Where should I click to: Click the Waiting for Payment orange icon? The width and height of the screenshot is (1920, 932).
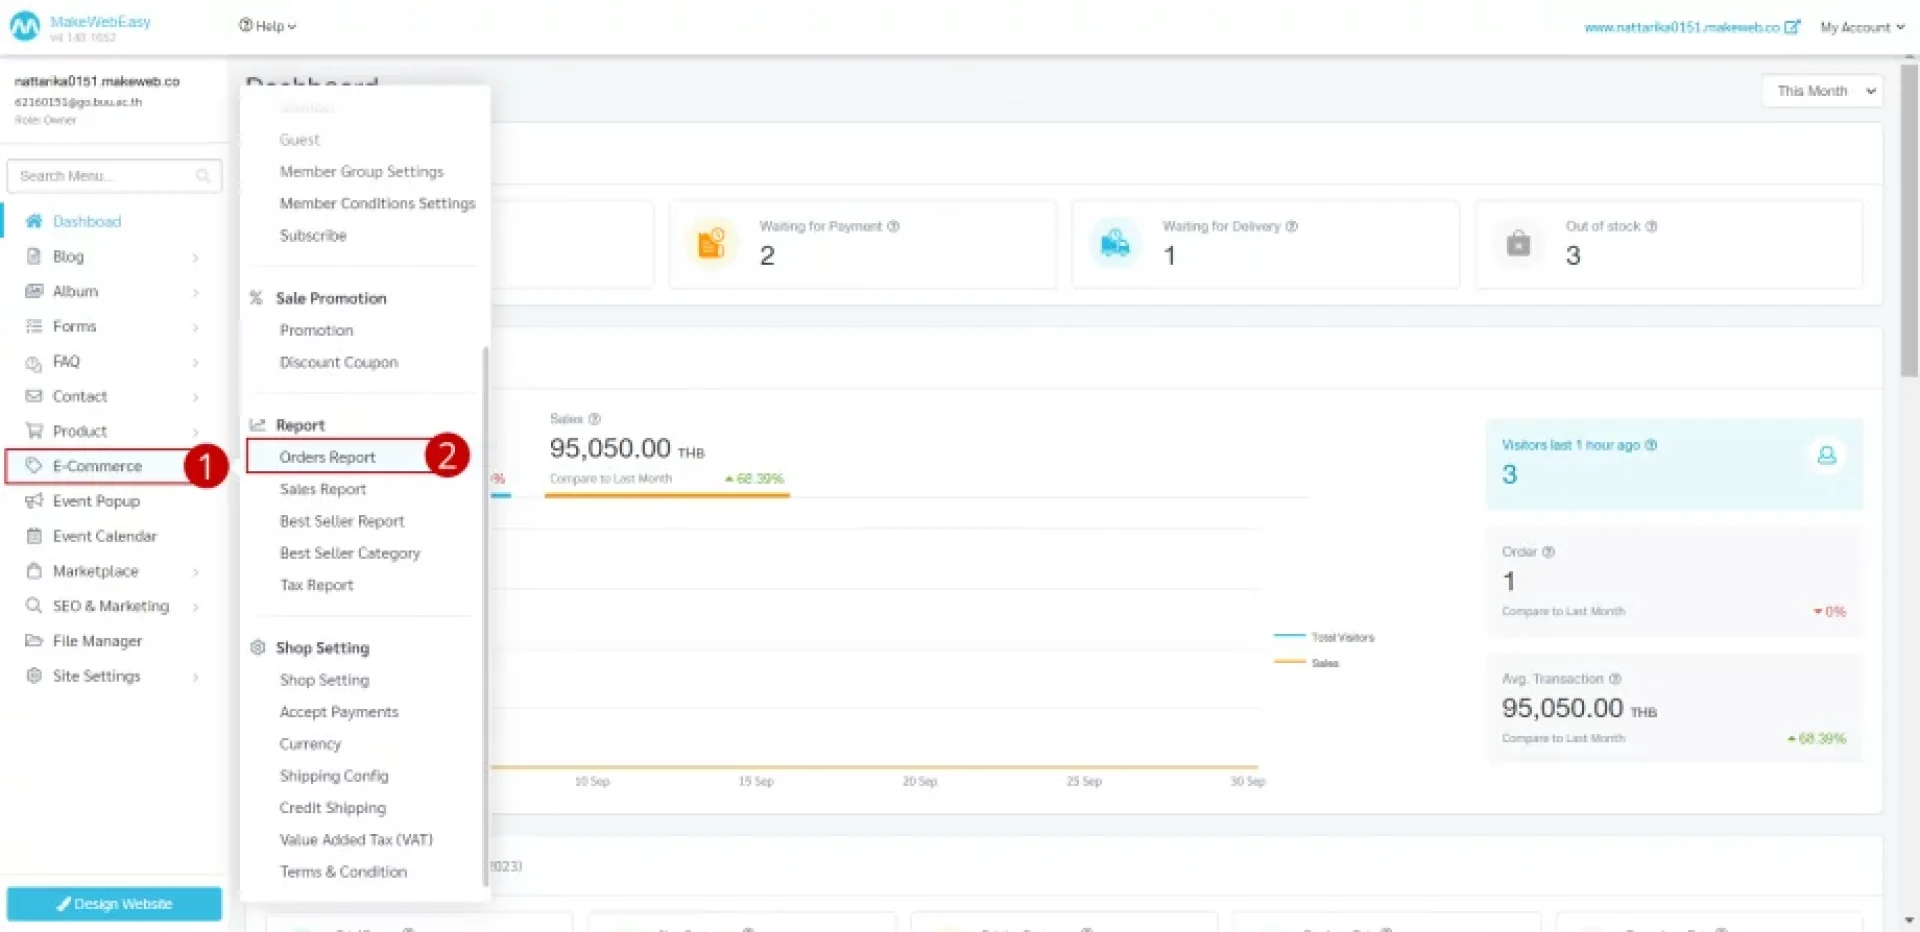point(711,243)
